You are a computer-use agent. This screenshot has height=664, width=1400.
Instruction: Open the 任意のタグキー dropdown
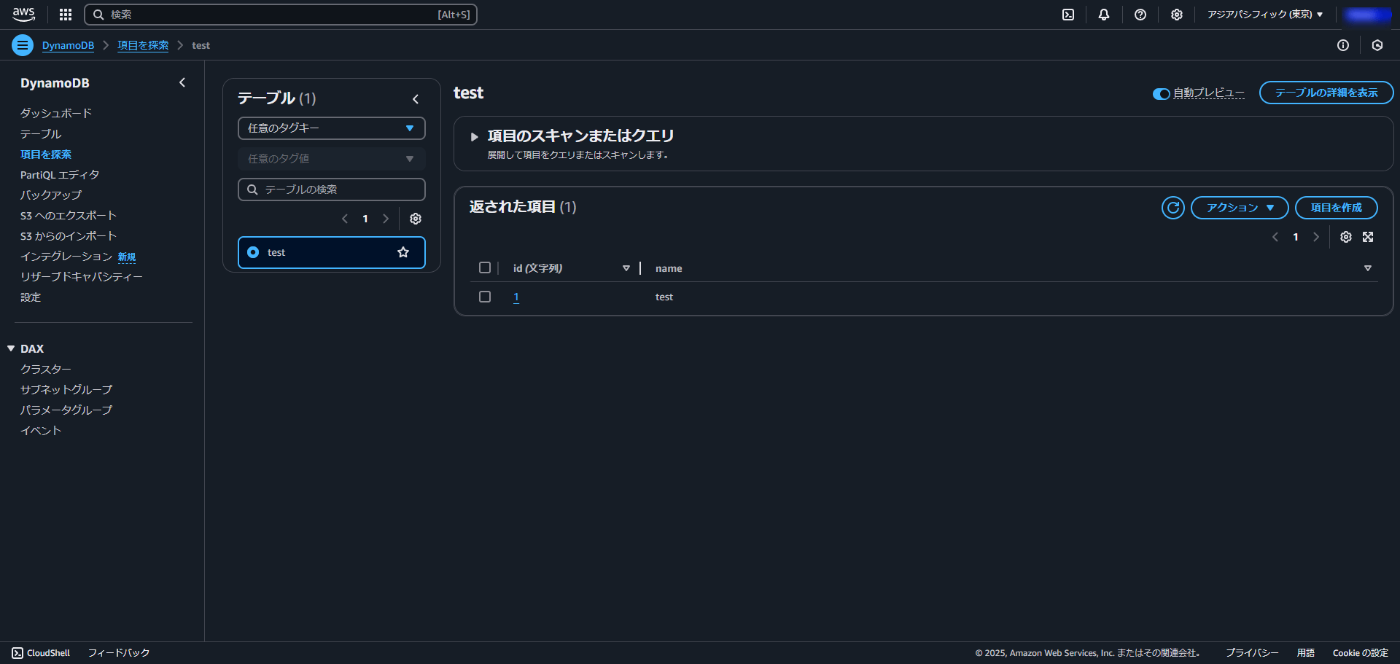point(331,128)
